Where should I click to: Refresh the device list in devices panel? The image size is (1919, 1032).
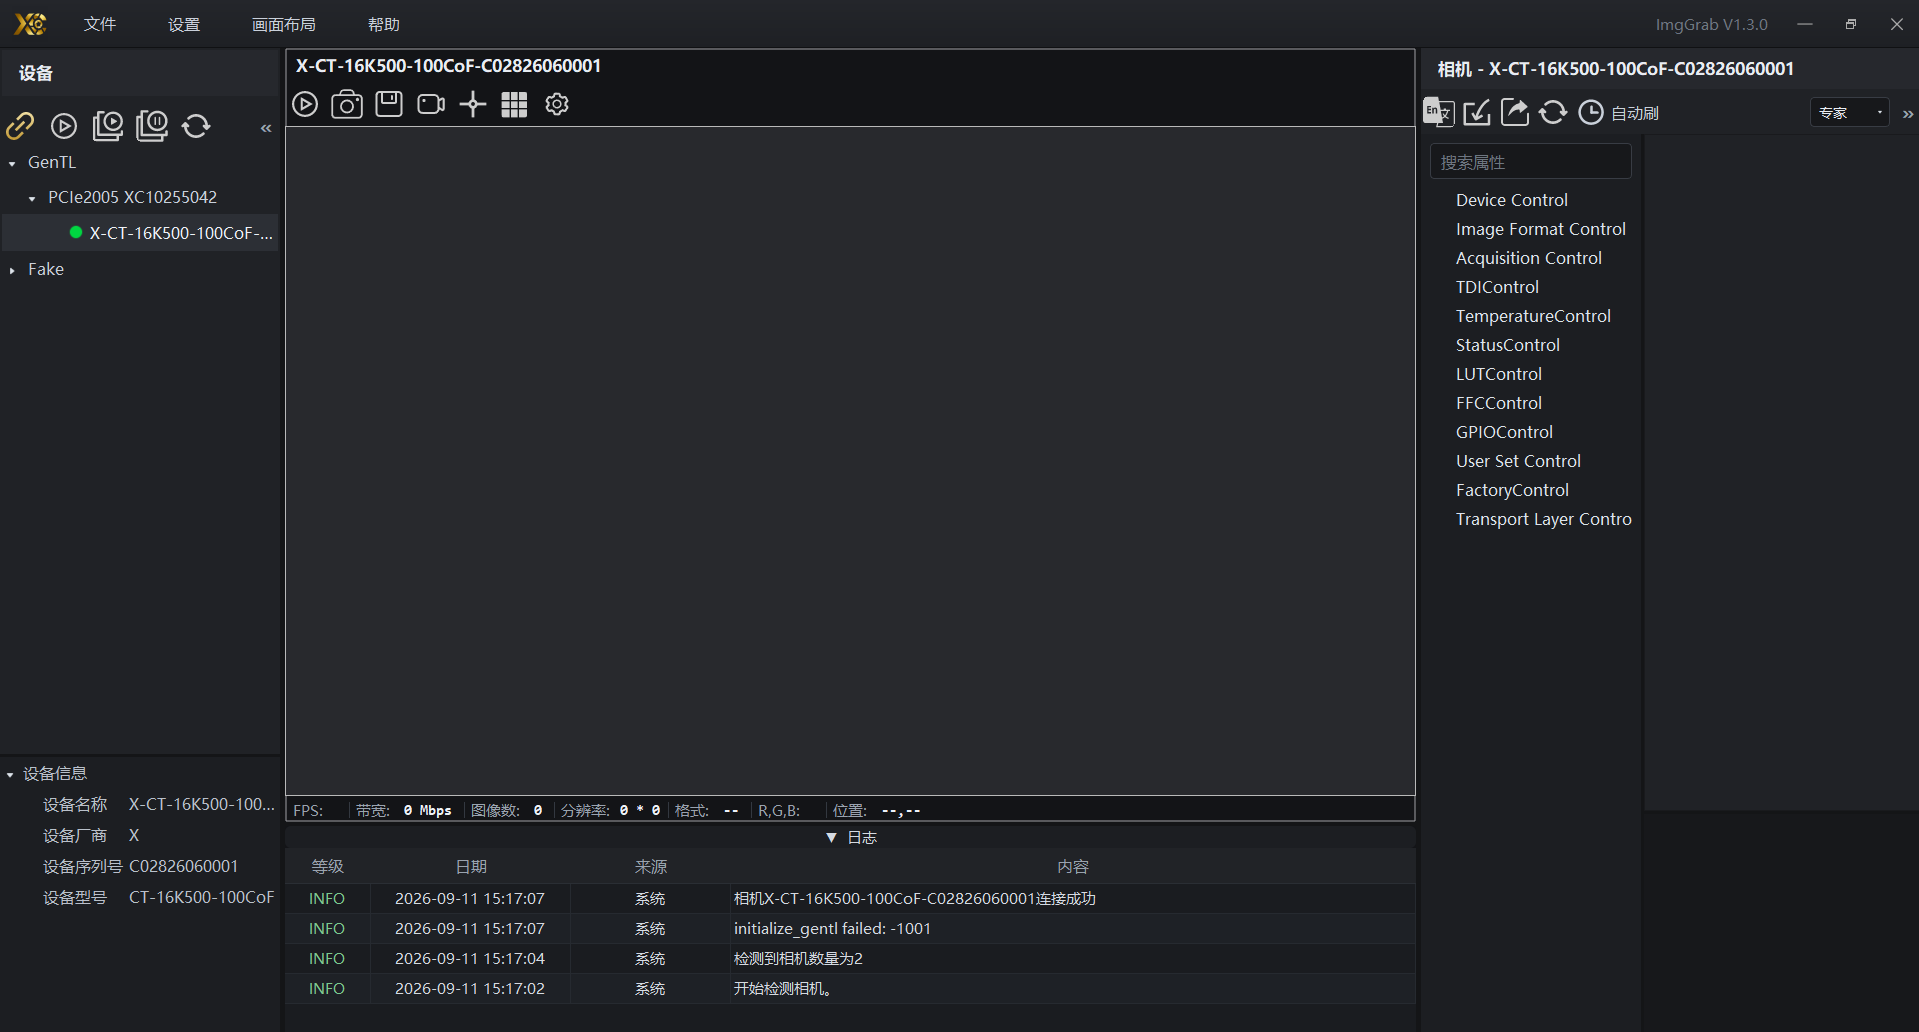196,125
